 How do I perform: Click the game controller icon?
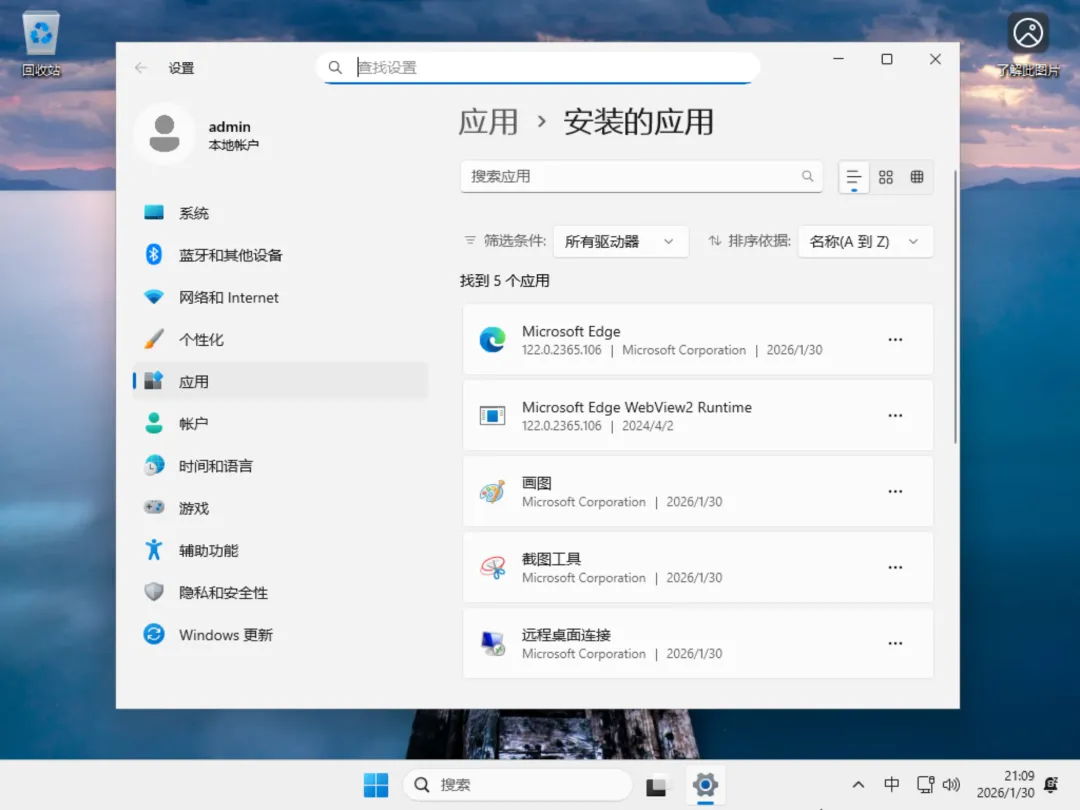coord(154,507)
